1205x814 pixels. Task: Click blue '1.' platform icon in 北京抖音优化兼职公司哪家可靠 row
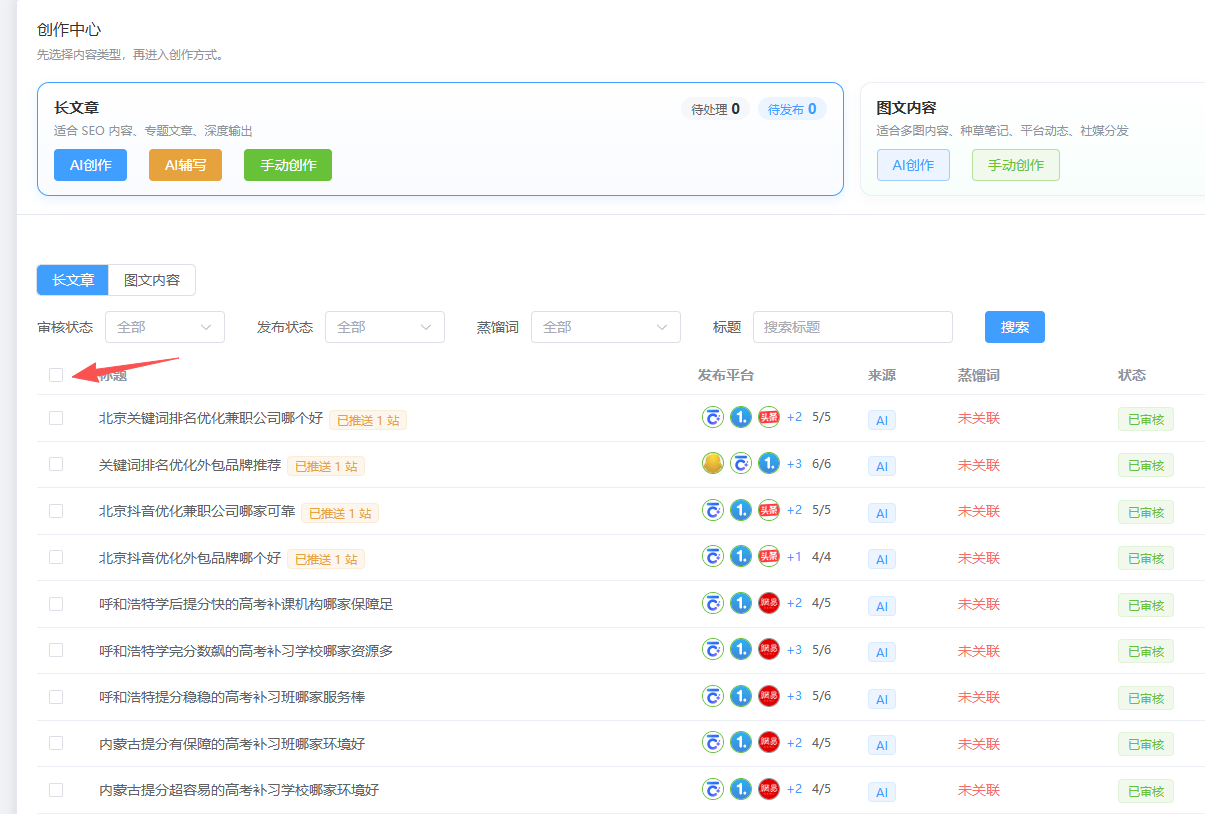[741, 510]
